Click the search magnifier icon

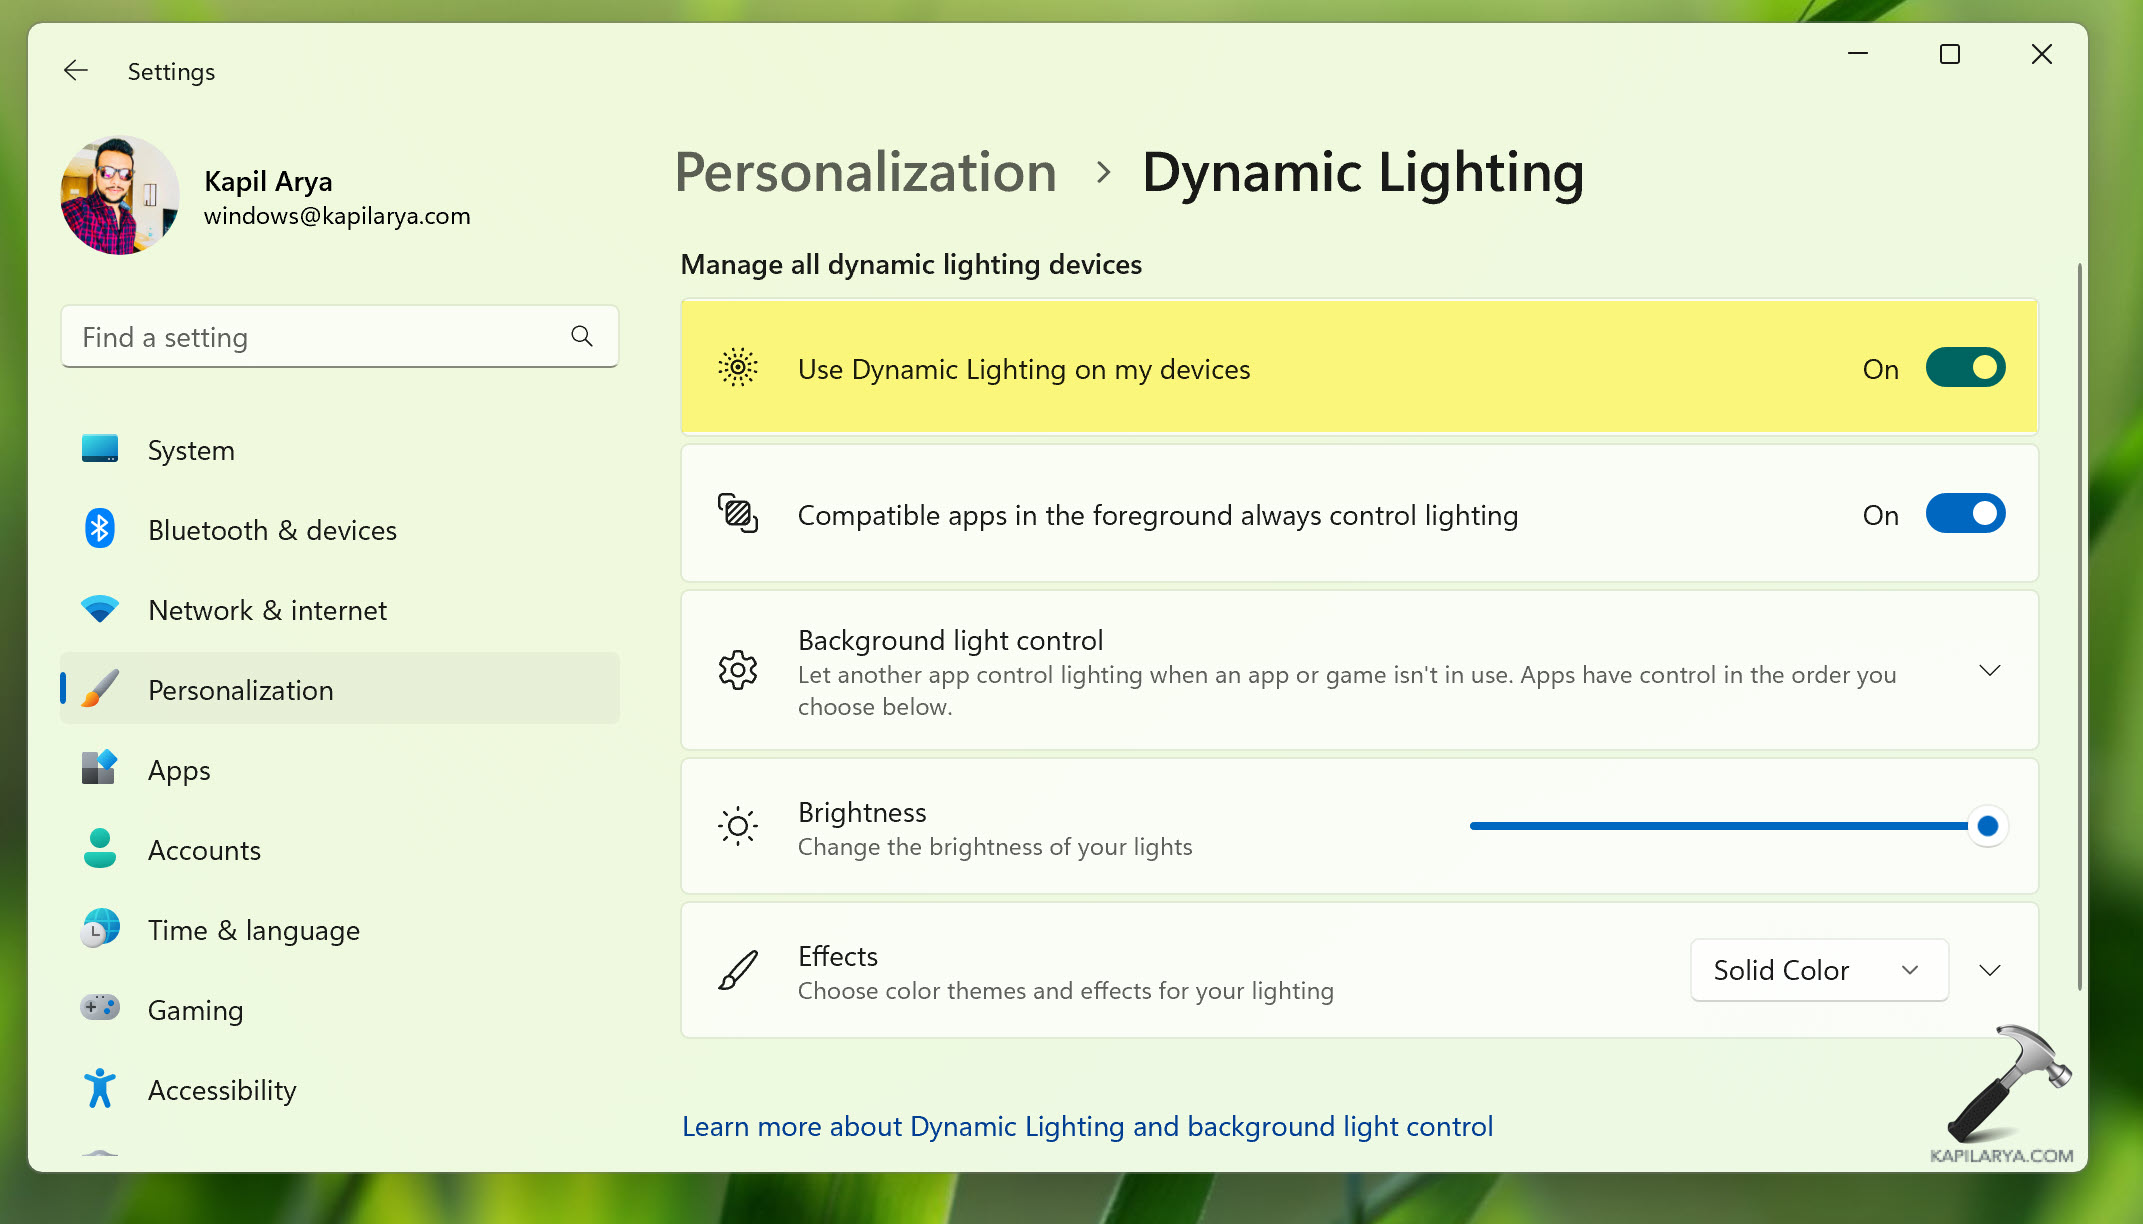point(582,337)
